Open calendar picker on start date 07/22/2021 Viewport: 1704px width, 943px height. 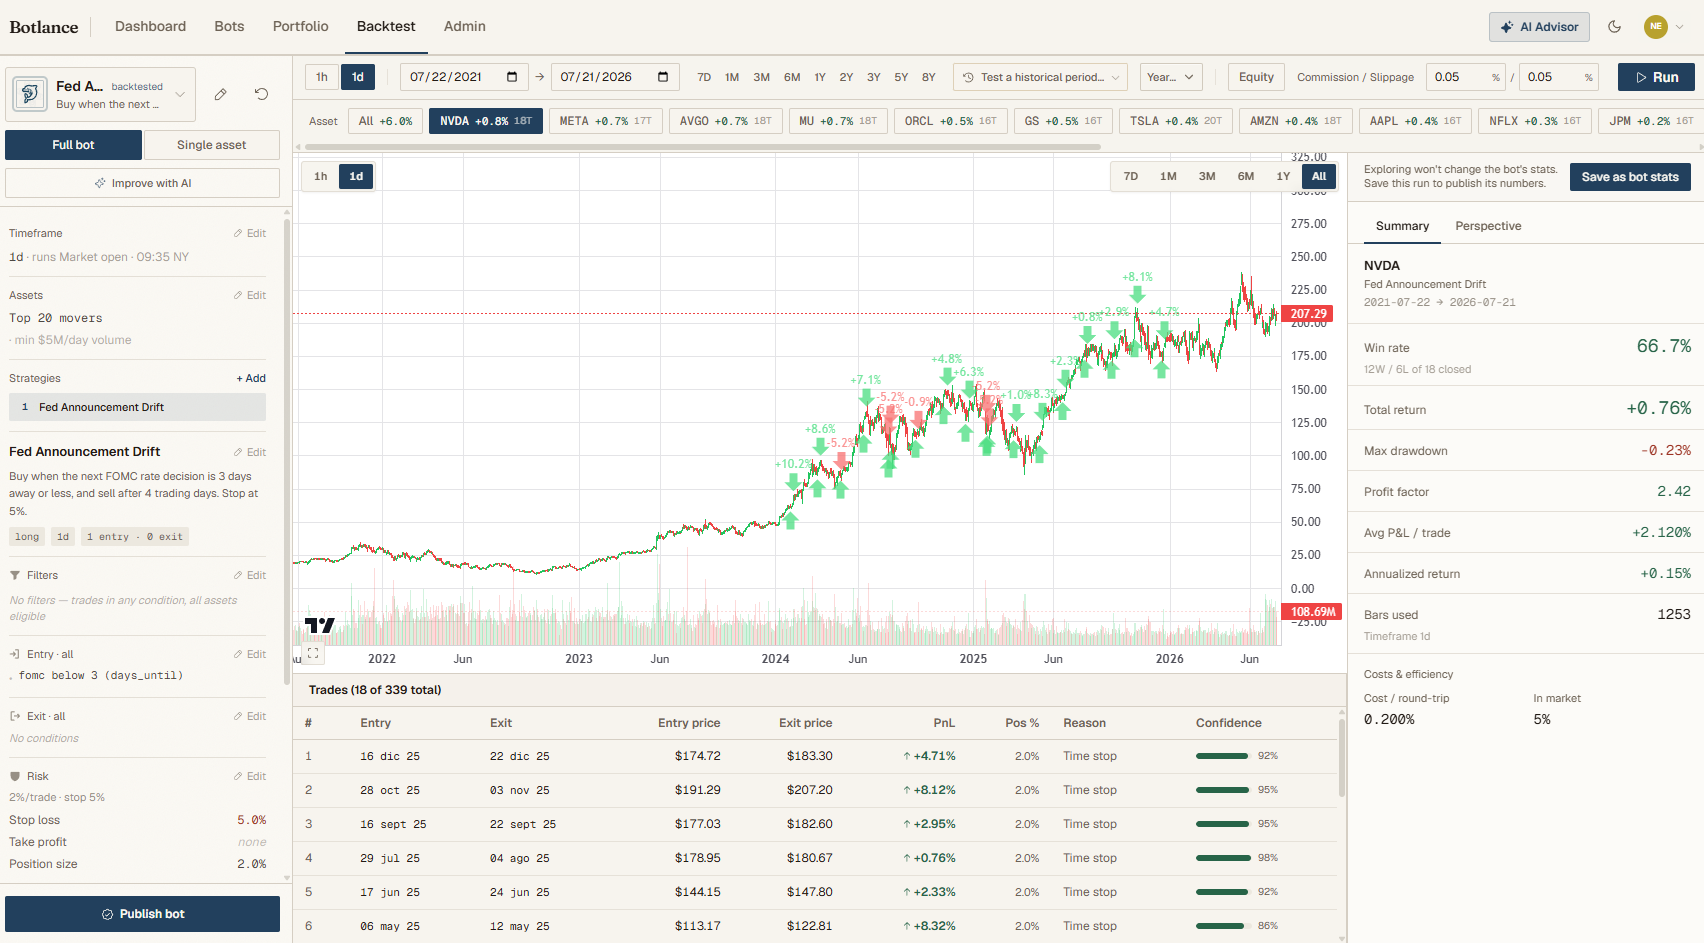click(x=512, y=77)
